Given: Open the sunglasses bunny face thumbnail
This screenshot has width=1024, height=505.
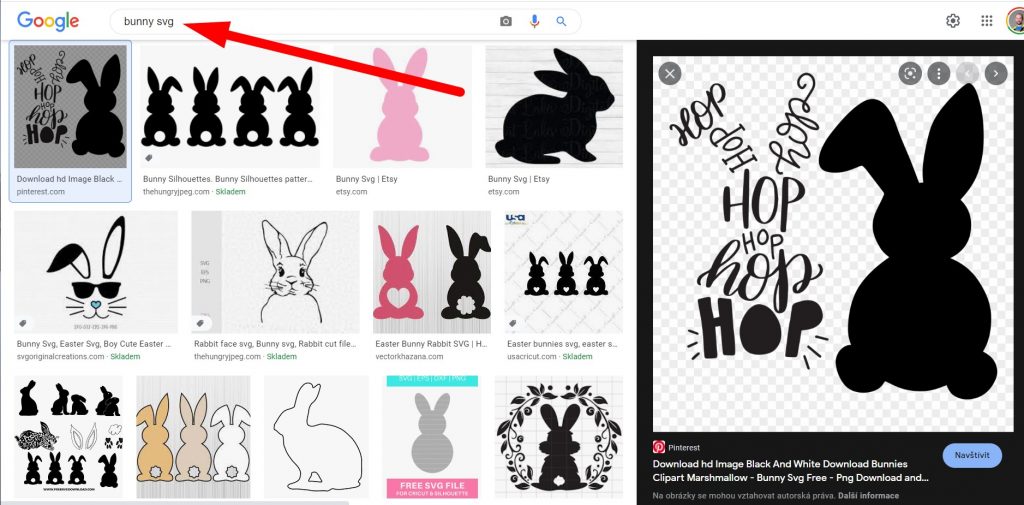Looking at the screenshot, I should click(98, 271).
